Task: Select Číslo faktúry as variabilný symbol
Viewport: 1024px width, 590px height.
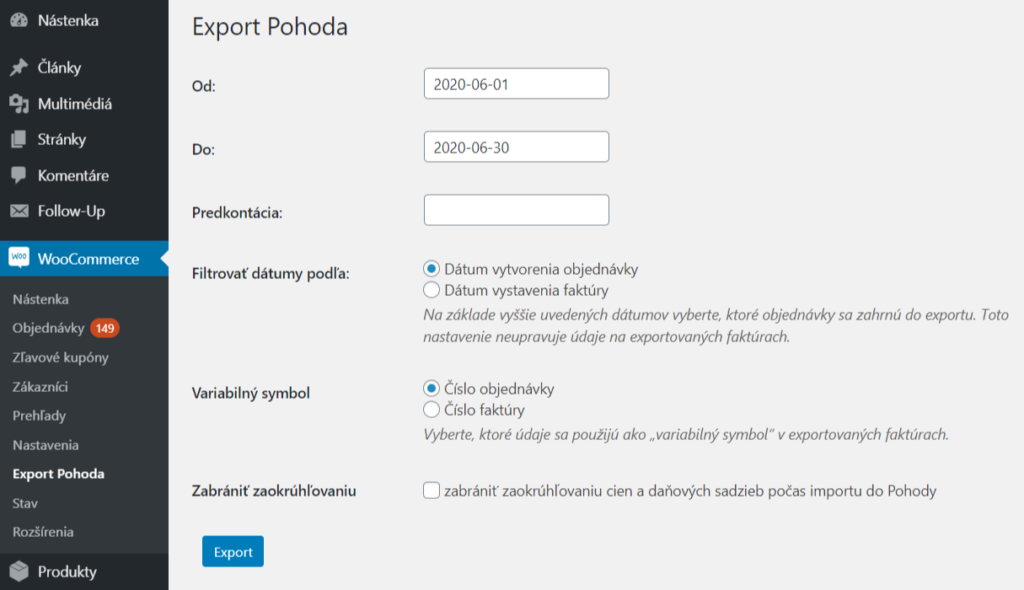Action: [x=431, y=409]
